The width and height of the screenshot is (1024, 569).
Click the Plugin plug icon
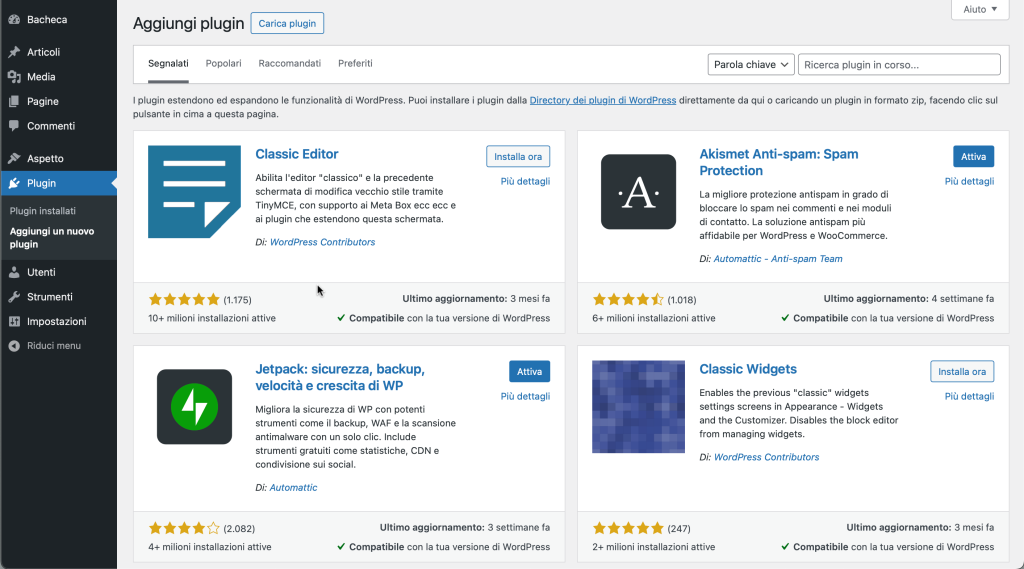tap(14, 183)
